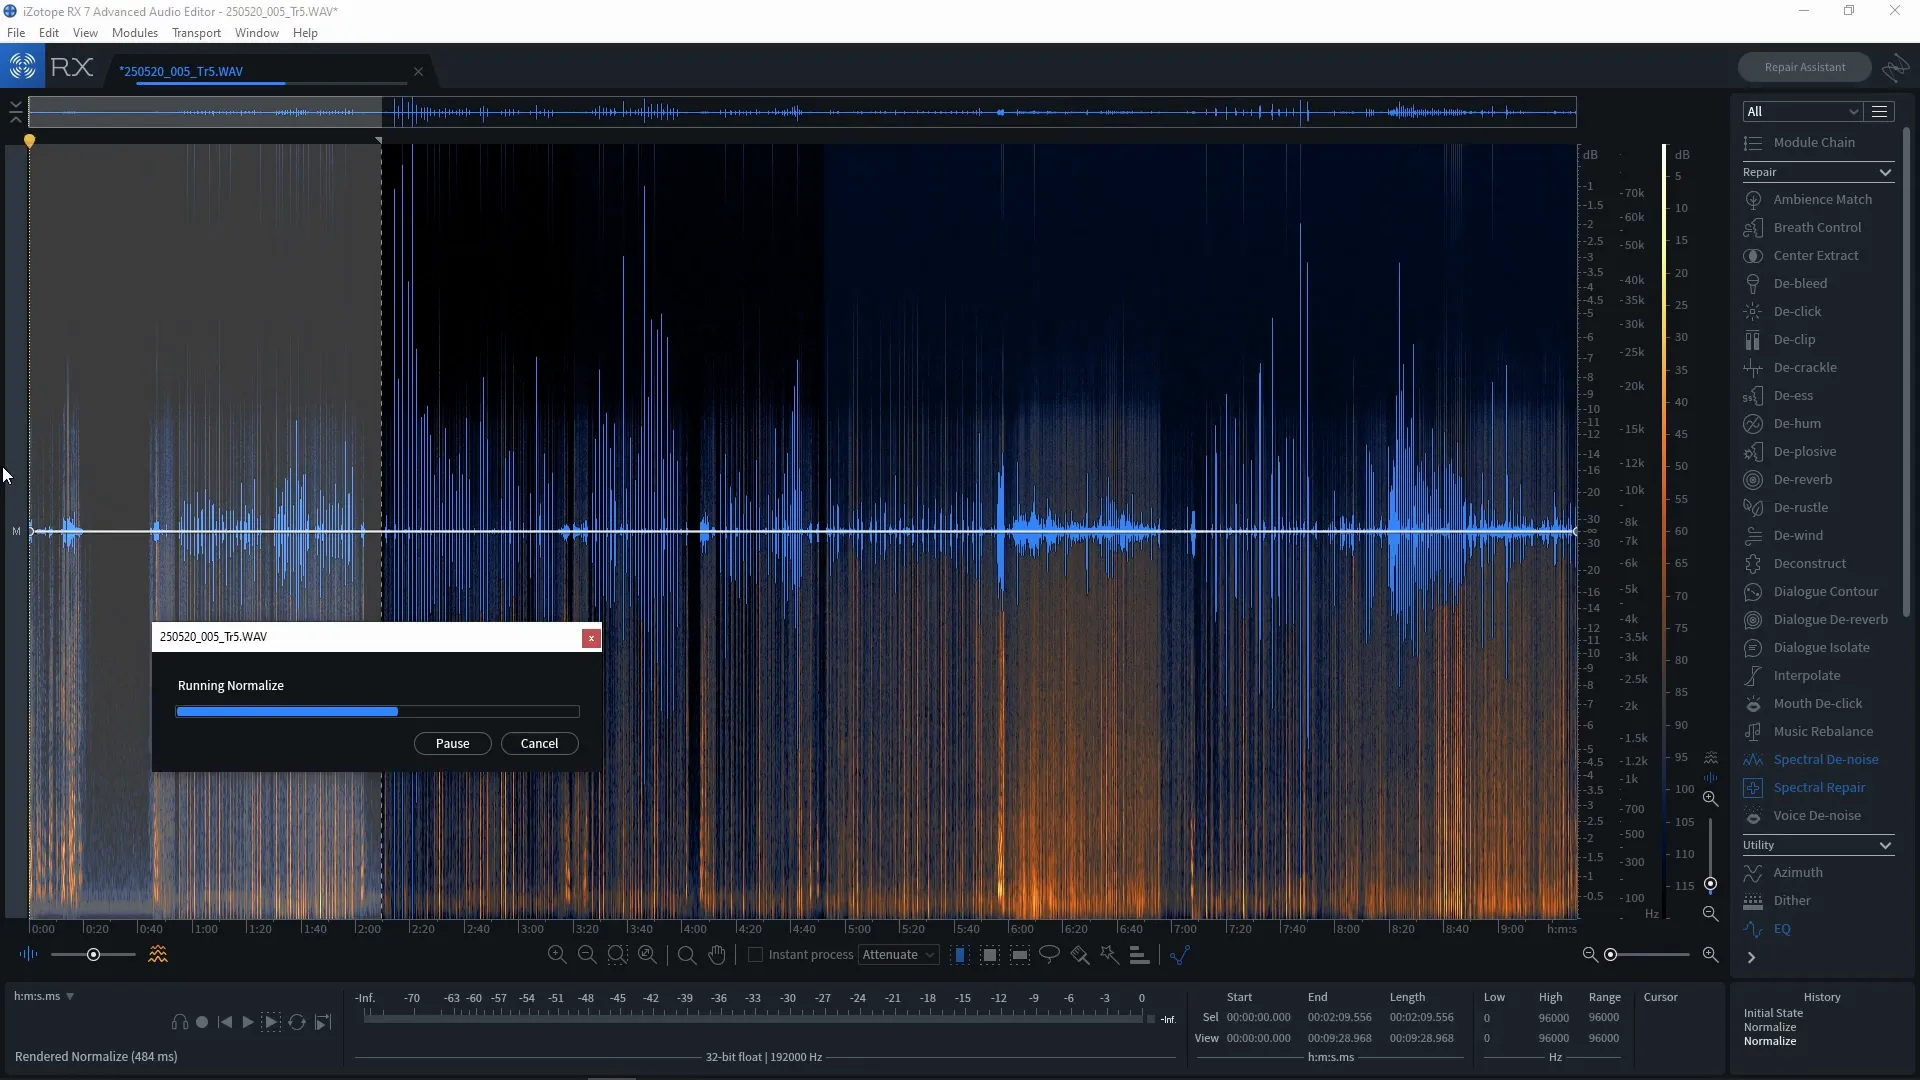The height and width of the screenshot is (1080, 1920).
Task: Select the Magic Wand selection tool
Action: pos(1110,955)
